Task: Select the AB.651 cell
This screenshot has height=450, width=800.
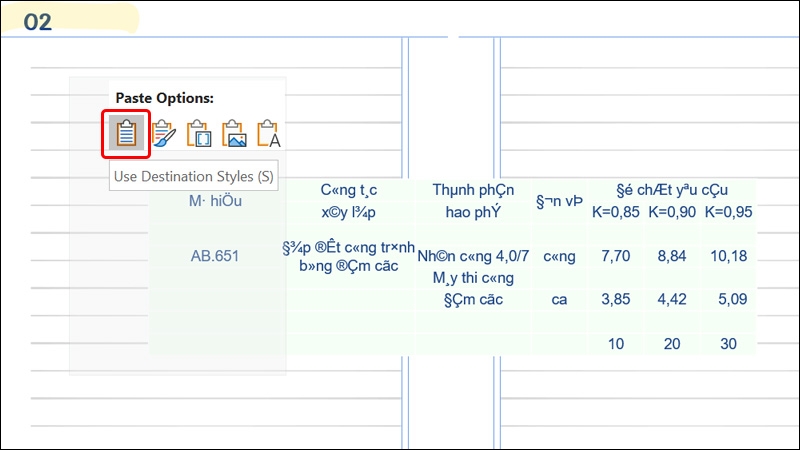Action: [215, 256]
